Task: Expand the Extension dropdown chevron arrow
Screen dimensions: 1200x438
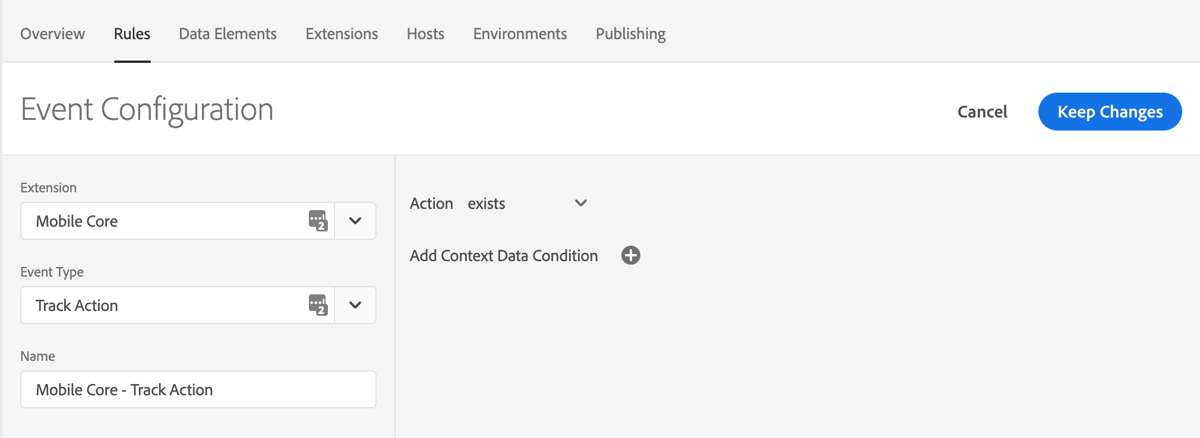Action: point(355,221)
